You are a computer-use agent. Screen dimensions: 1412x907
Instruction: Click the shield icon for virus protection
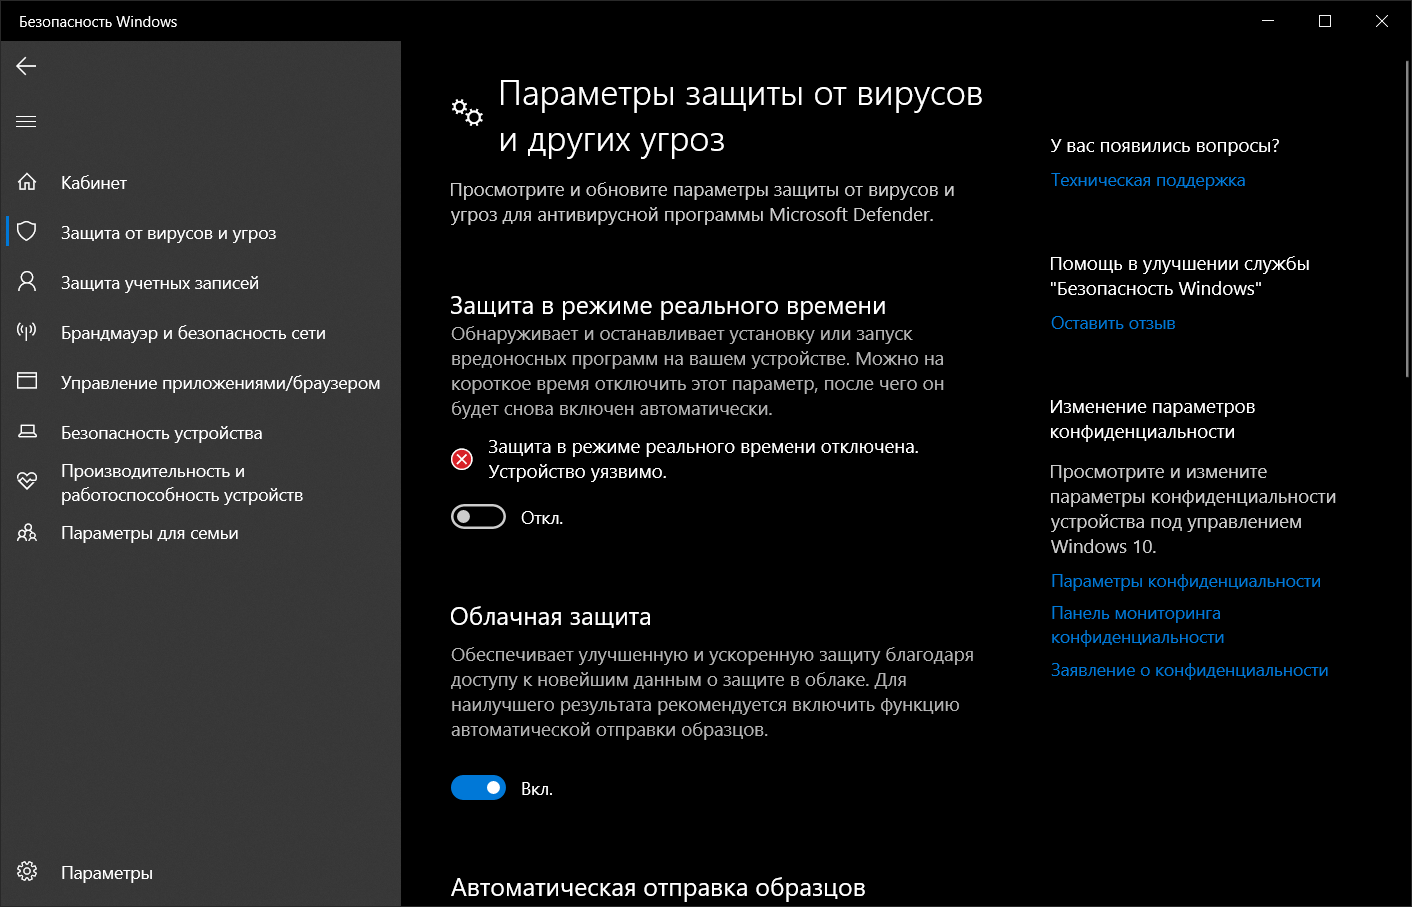tap(27, 232)
